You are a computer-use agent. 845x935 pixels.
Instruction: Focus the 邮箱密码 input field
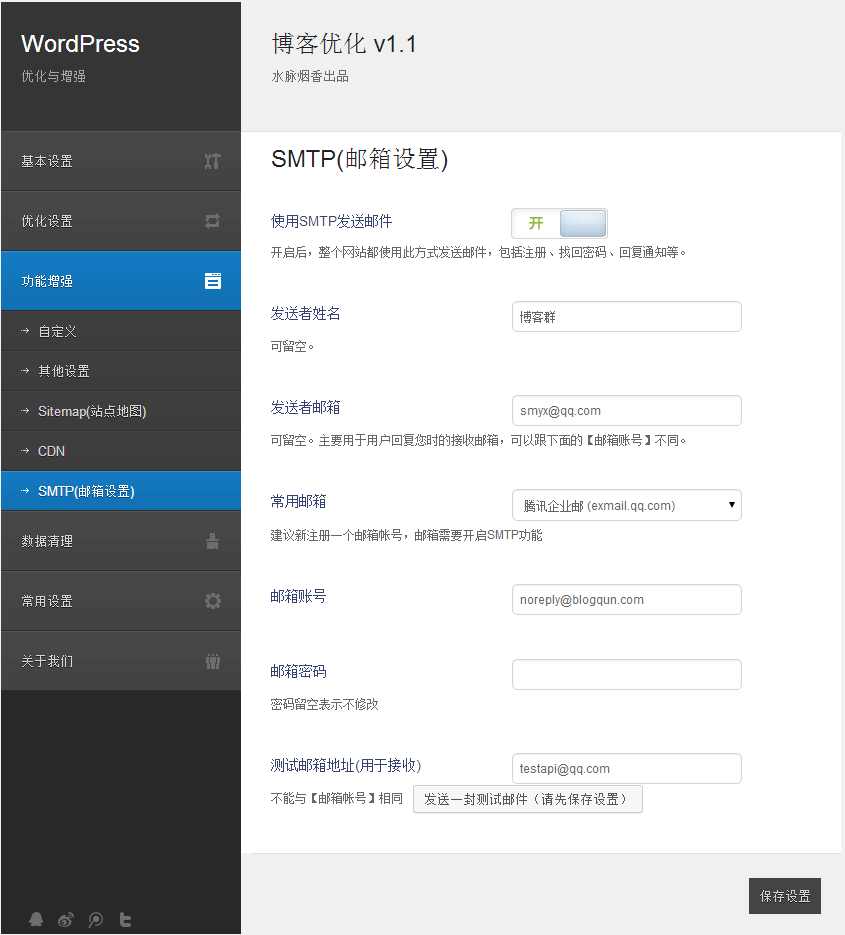pyautogui.click(x=626, y=675)
